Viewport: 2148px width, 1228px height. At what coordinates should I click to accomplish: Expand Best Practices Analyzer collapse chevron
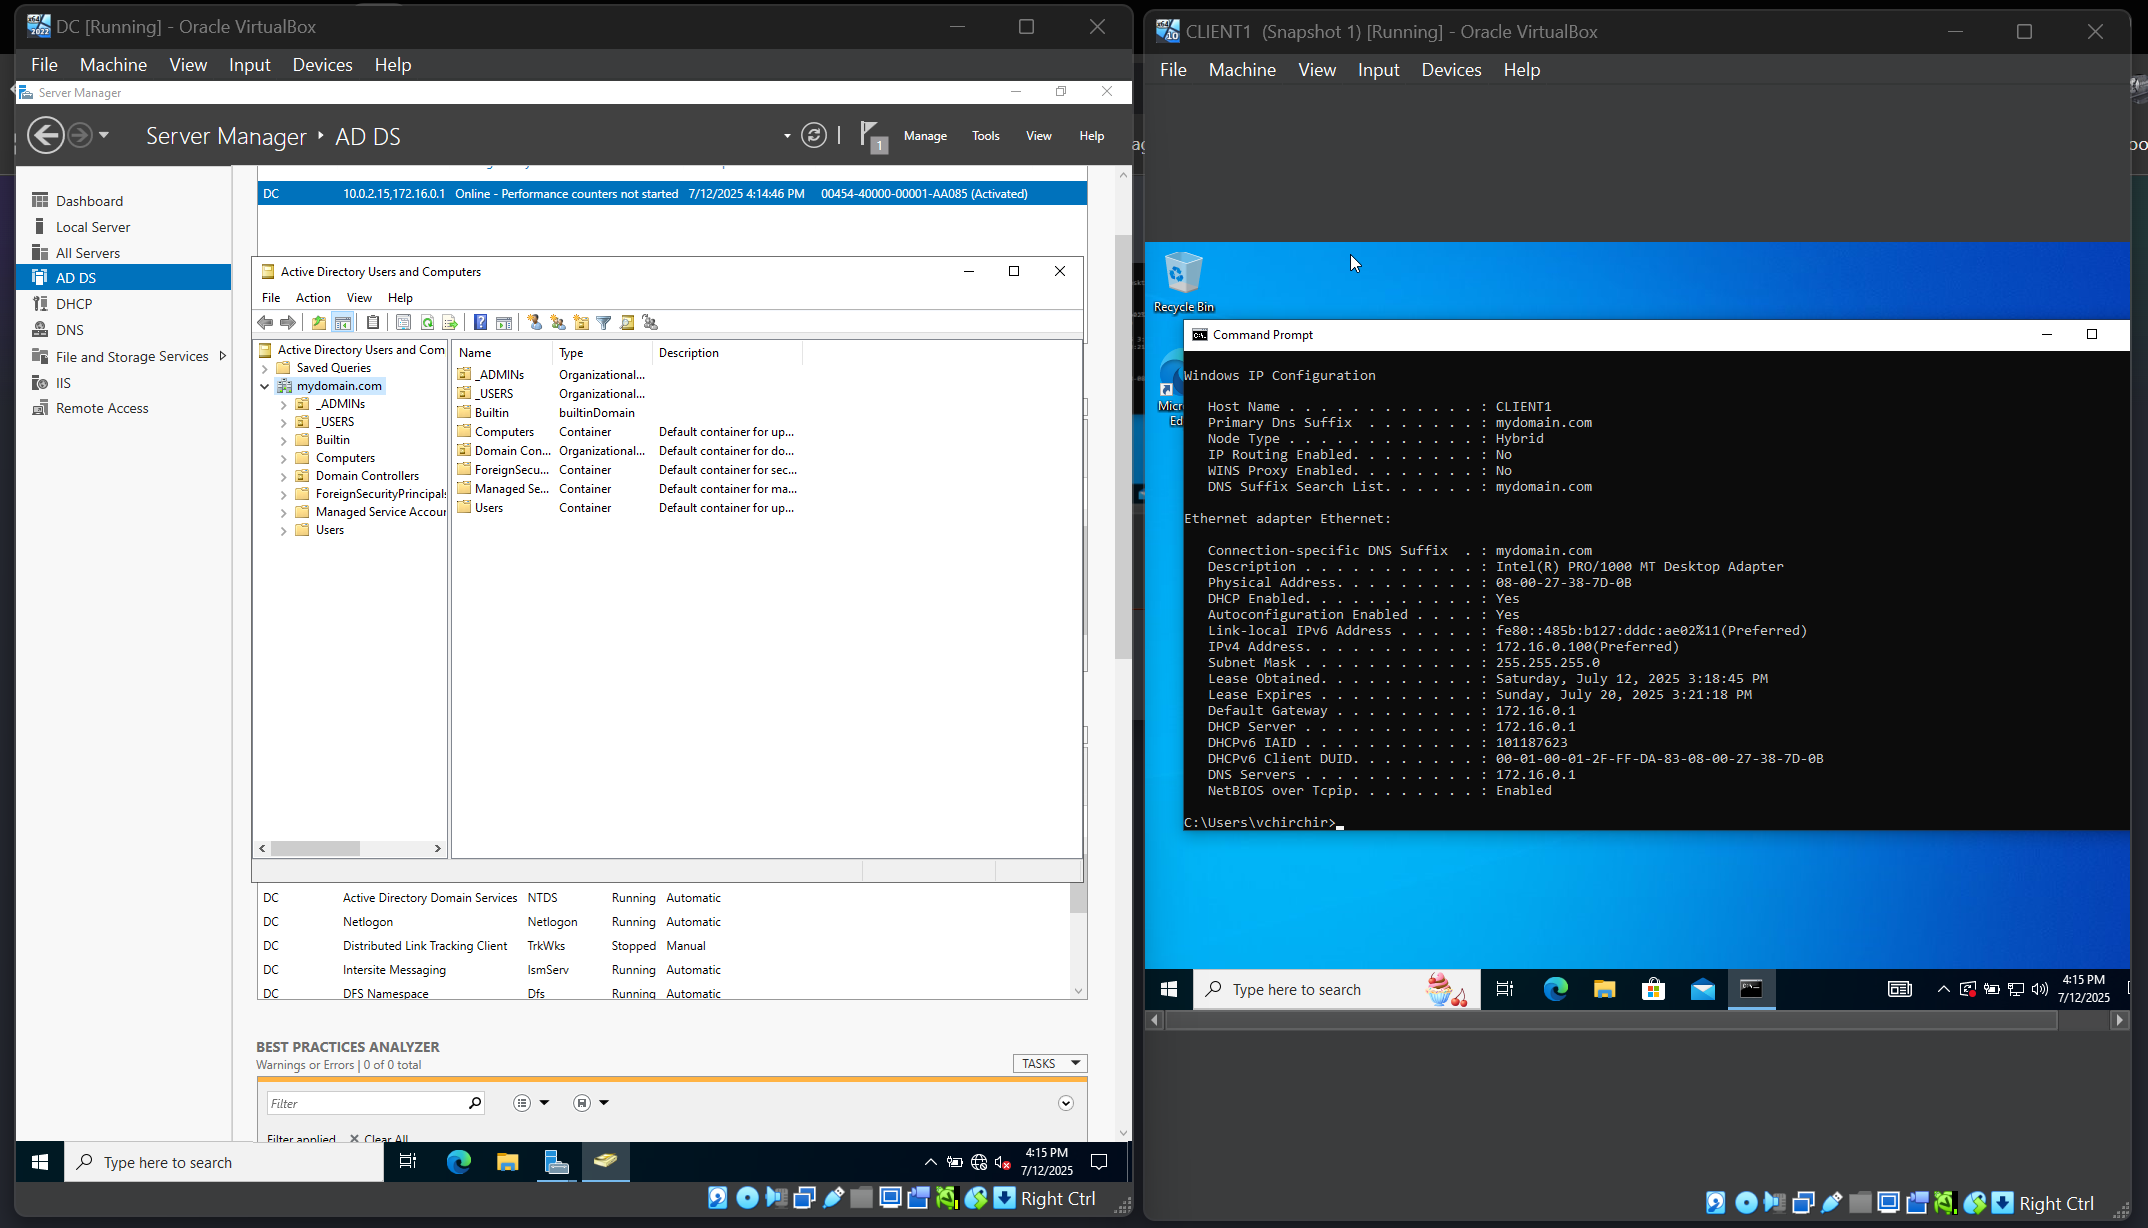[1066, 1103]
